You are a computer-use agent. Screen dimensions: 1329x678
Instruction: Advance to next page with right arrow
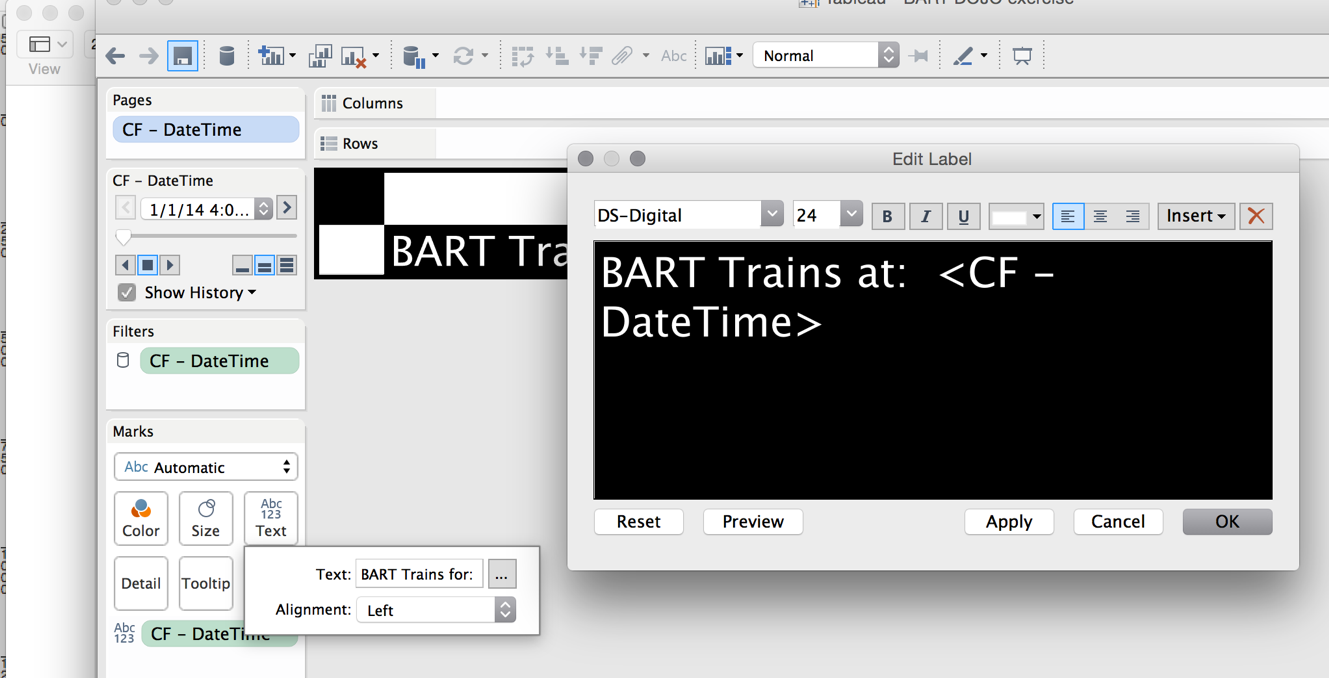287,208
